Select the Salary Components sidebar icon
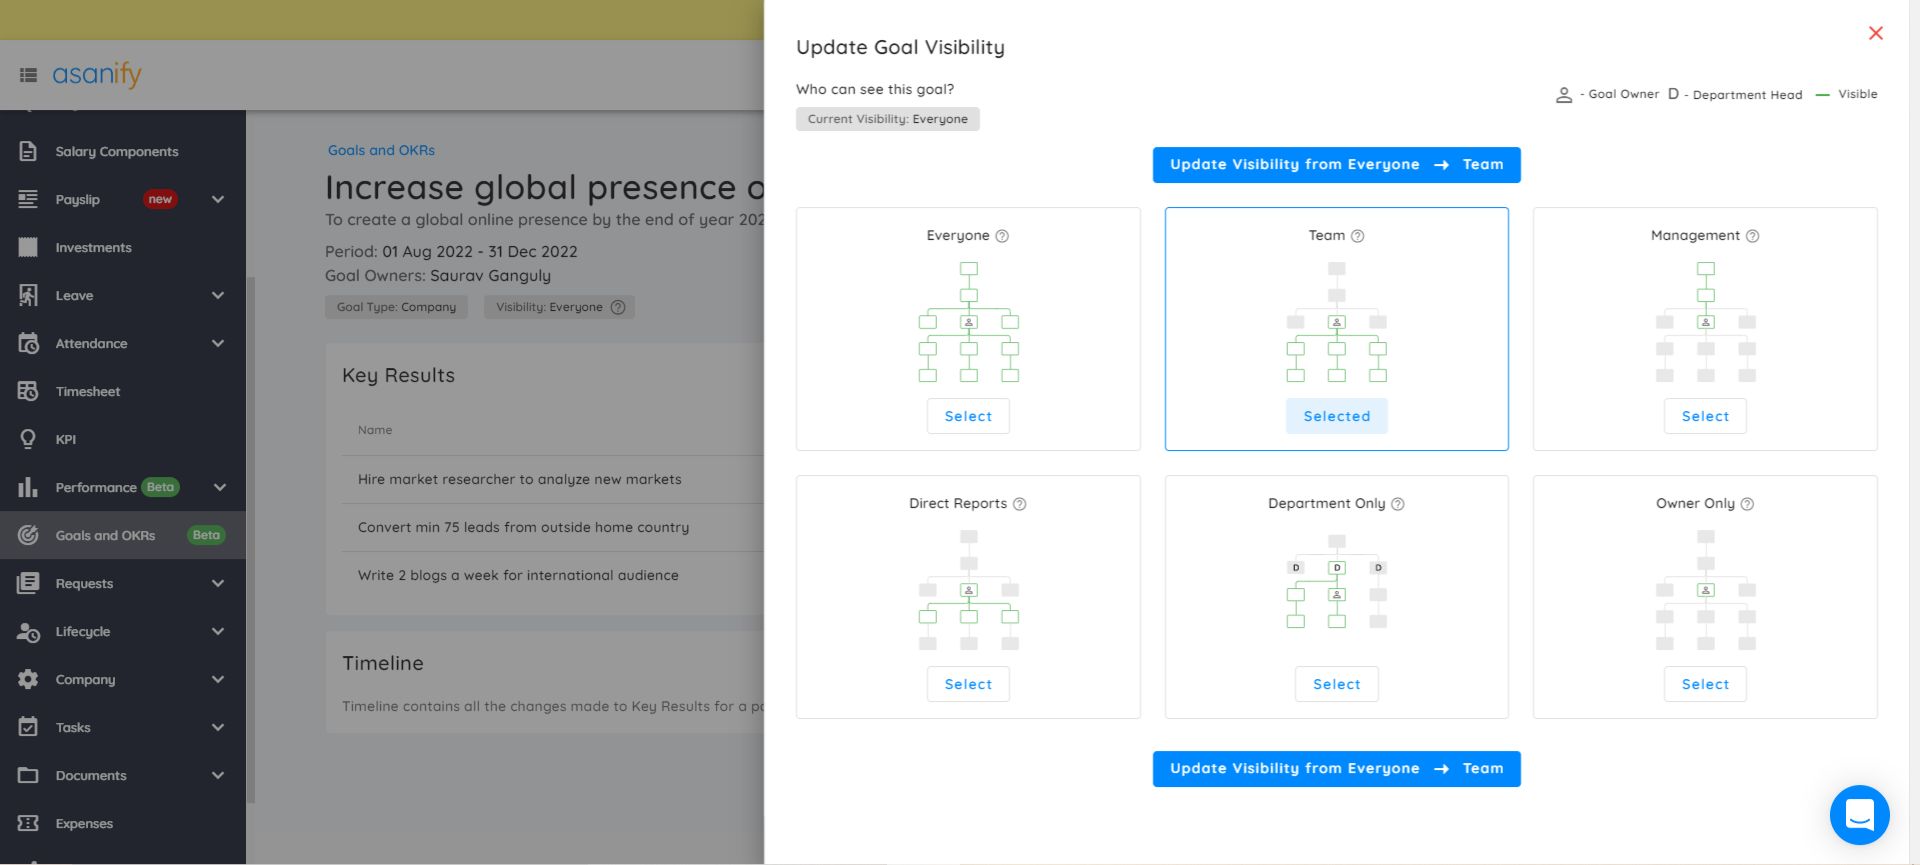This screenshot has width=1920, height=865. pos(28,151)
